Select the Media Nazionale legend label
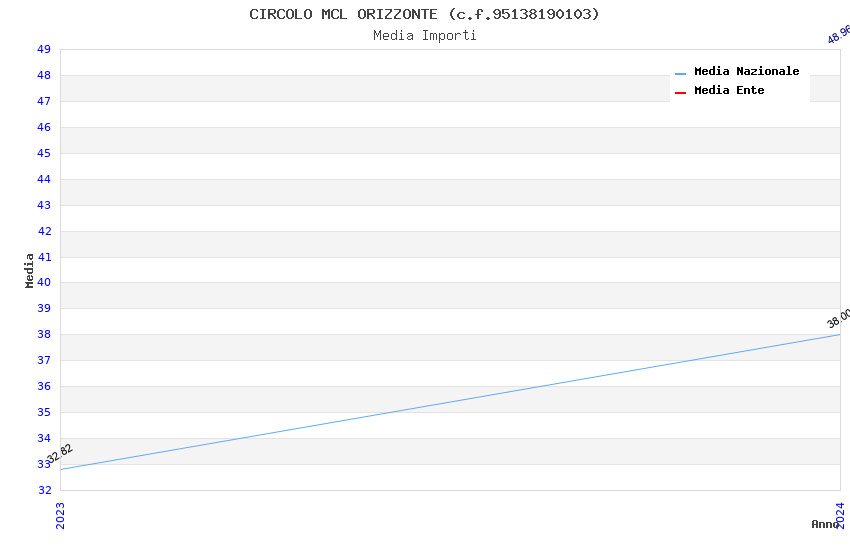Viewport: 850px width, 550px height. [x=746, y=71]
